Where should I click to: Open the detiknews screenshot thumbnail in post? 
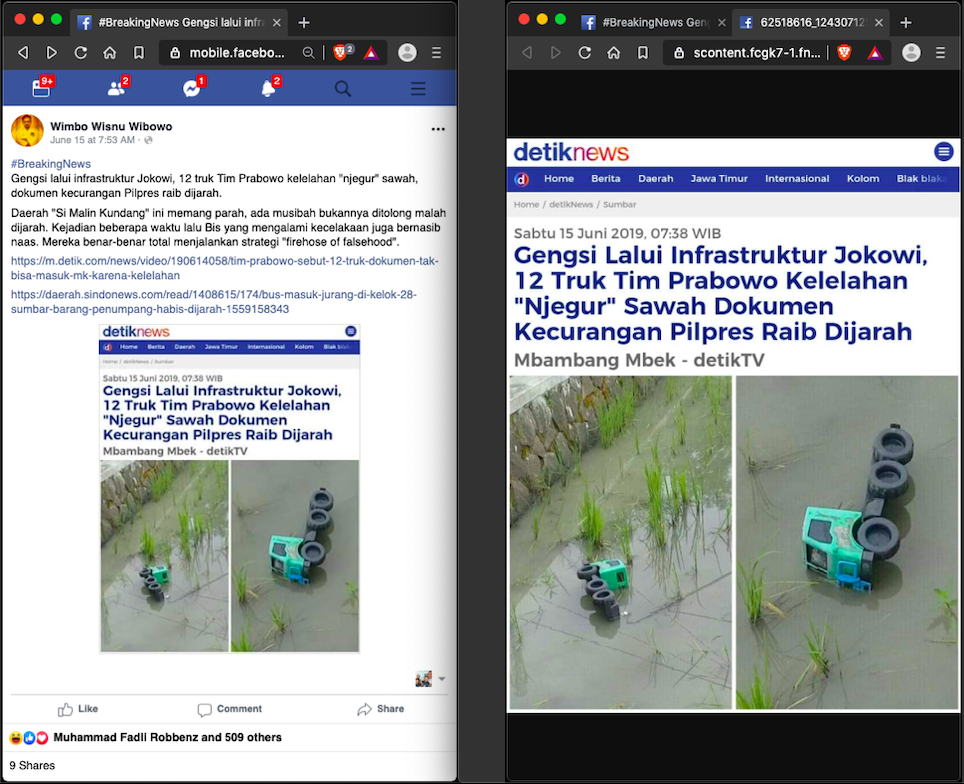pos(230,488)
